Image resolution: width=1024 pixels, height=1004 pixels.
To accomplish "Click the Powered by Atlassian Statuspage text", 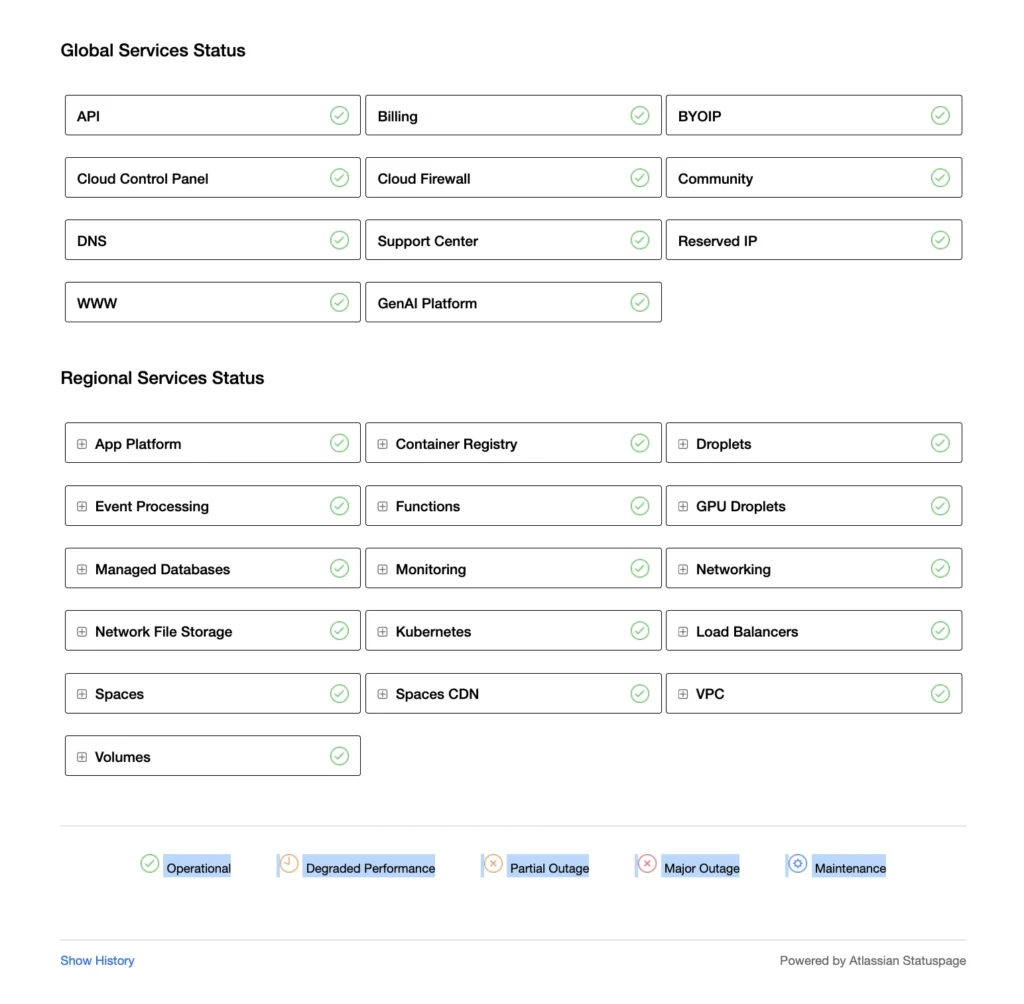I will 872,960.
